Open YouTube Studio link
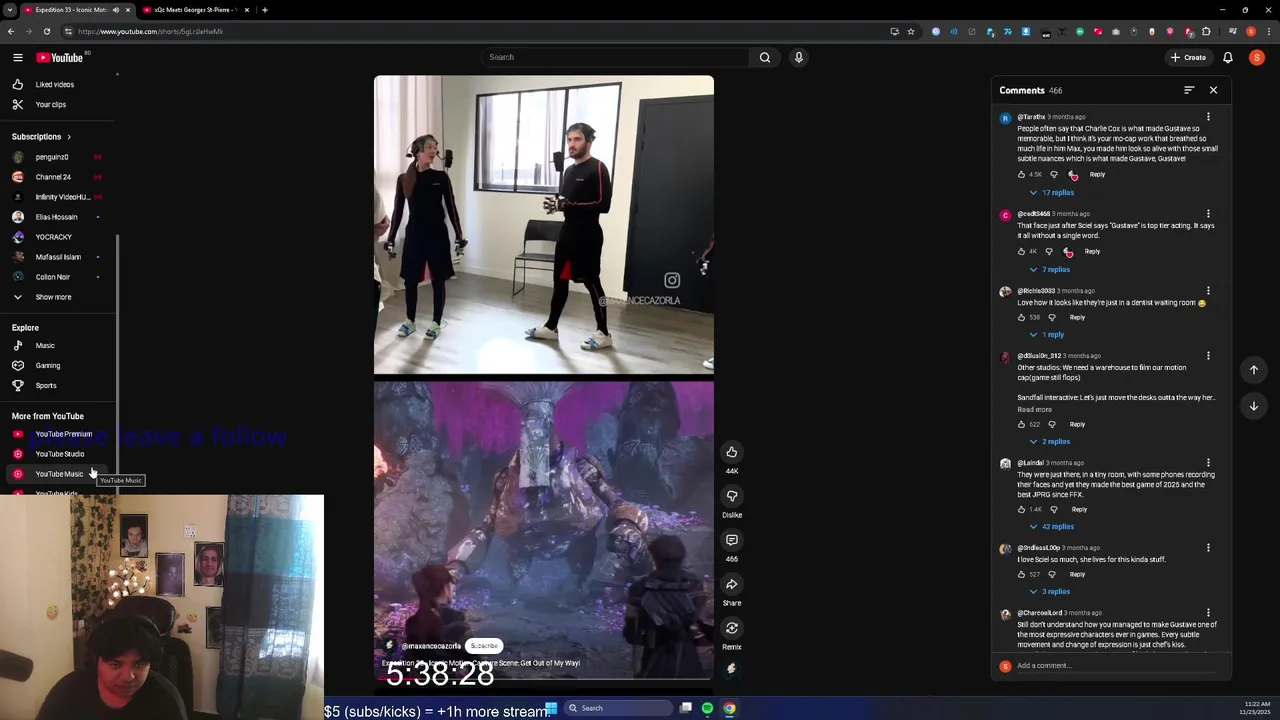The width and height of the screenshot is (1280, 720). point(58,454)
